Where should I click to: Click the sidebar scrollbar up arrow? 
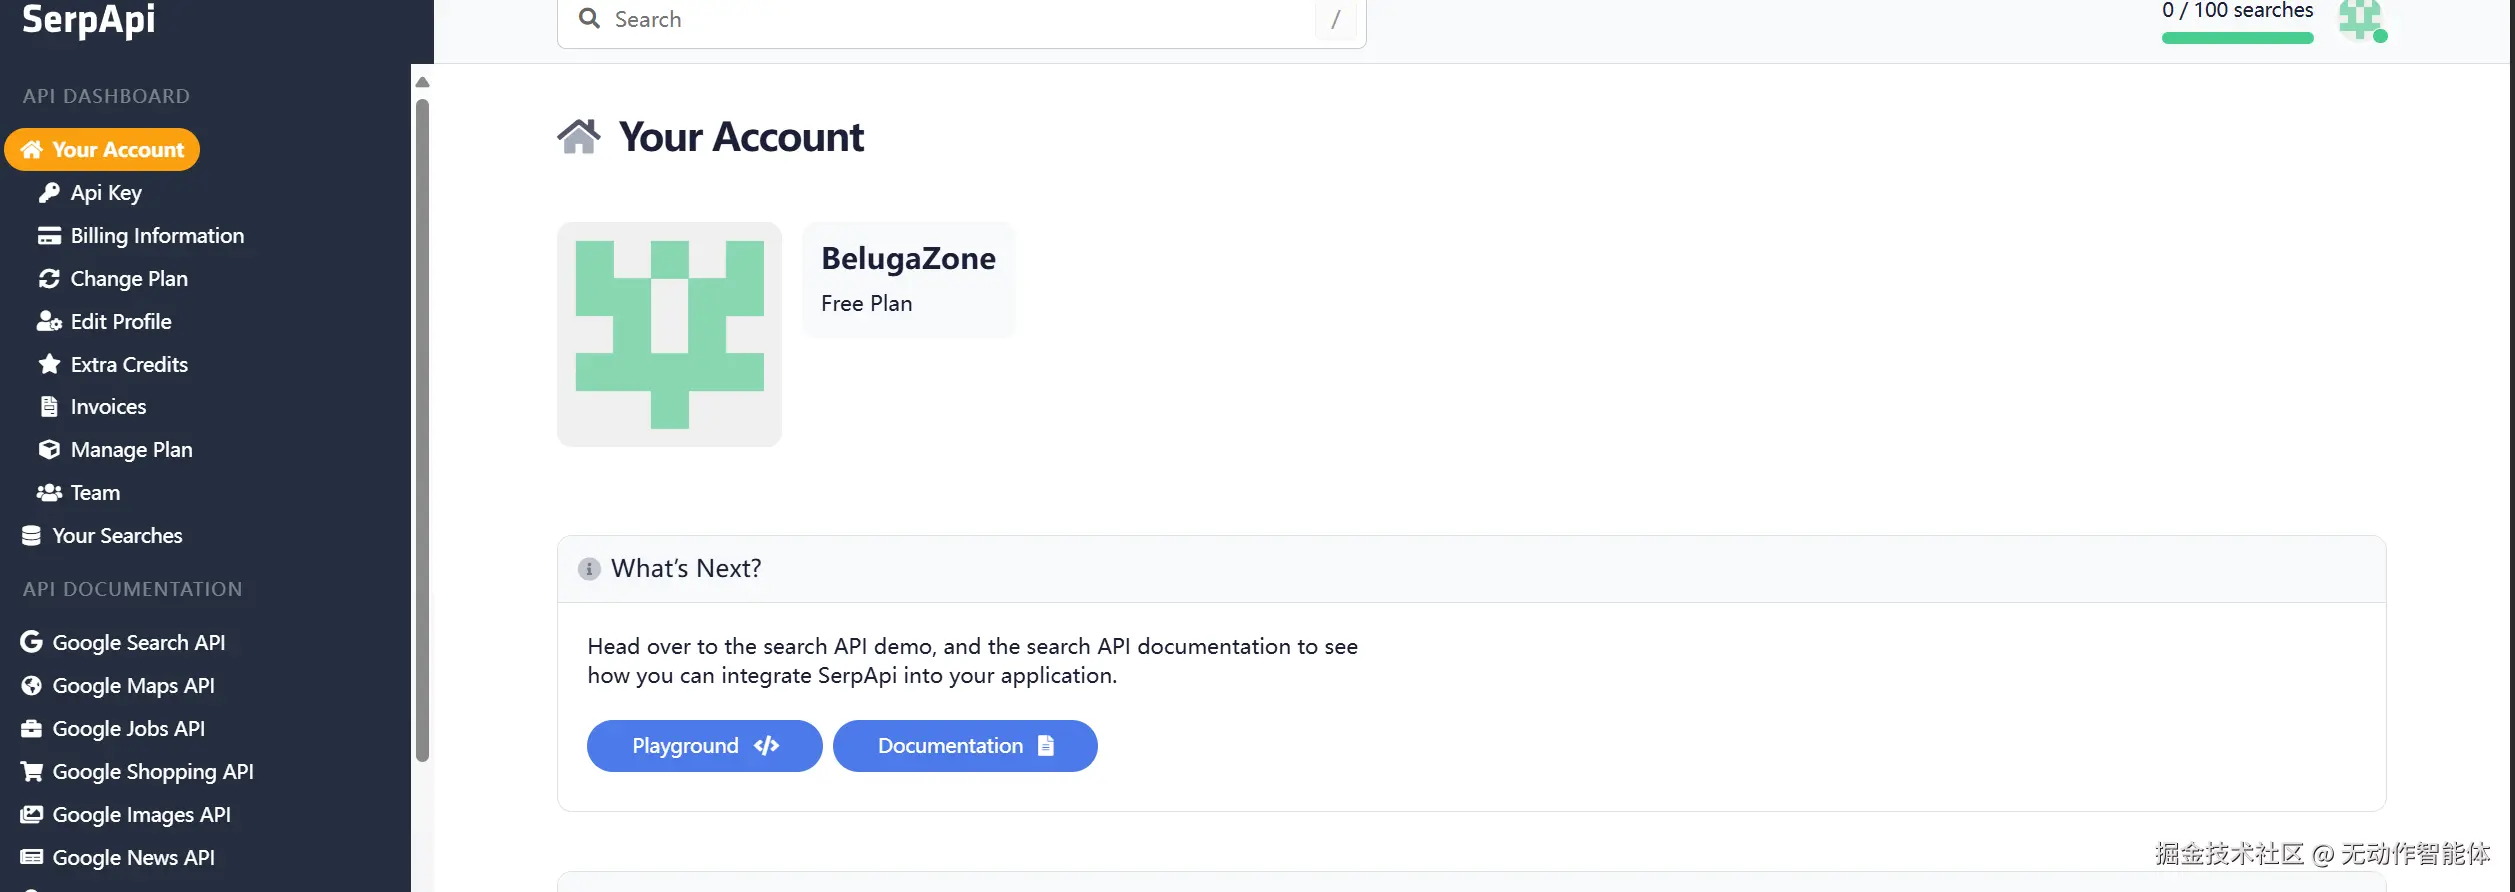(x=422, y=82)
